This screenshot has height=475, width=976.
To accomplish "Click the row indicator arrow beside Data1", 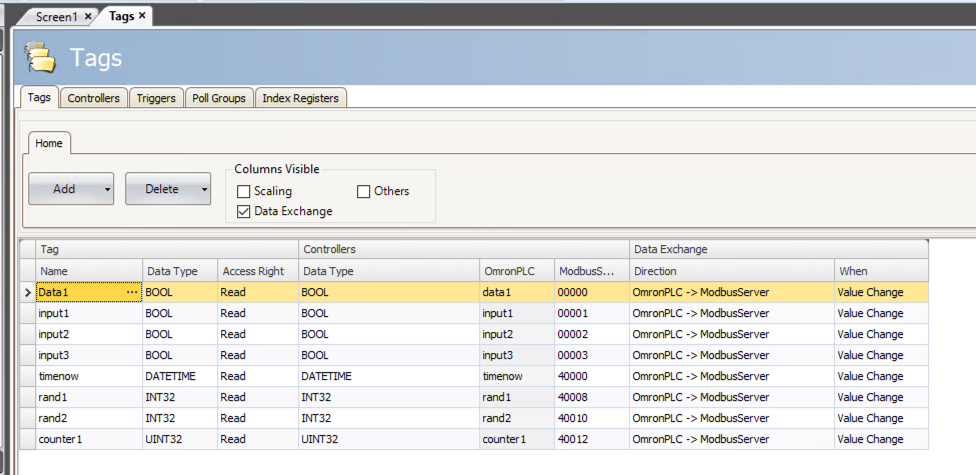I will [x=27, y=292].
